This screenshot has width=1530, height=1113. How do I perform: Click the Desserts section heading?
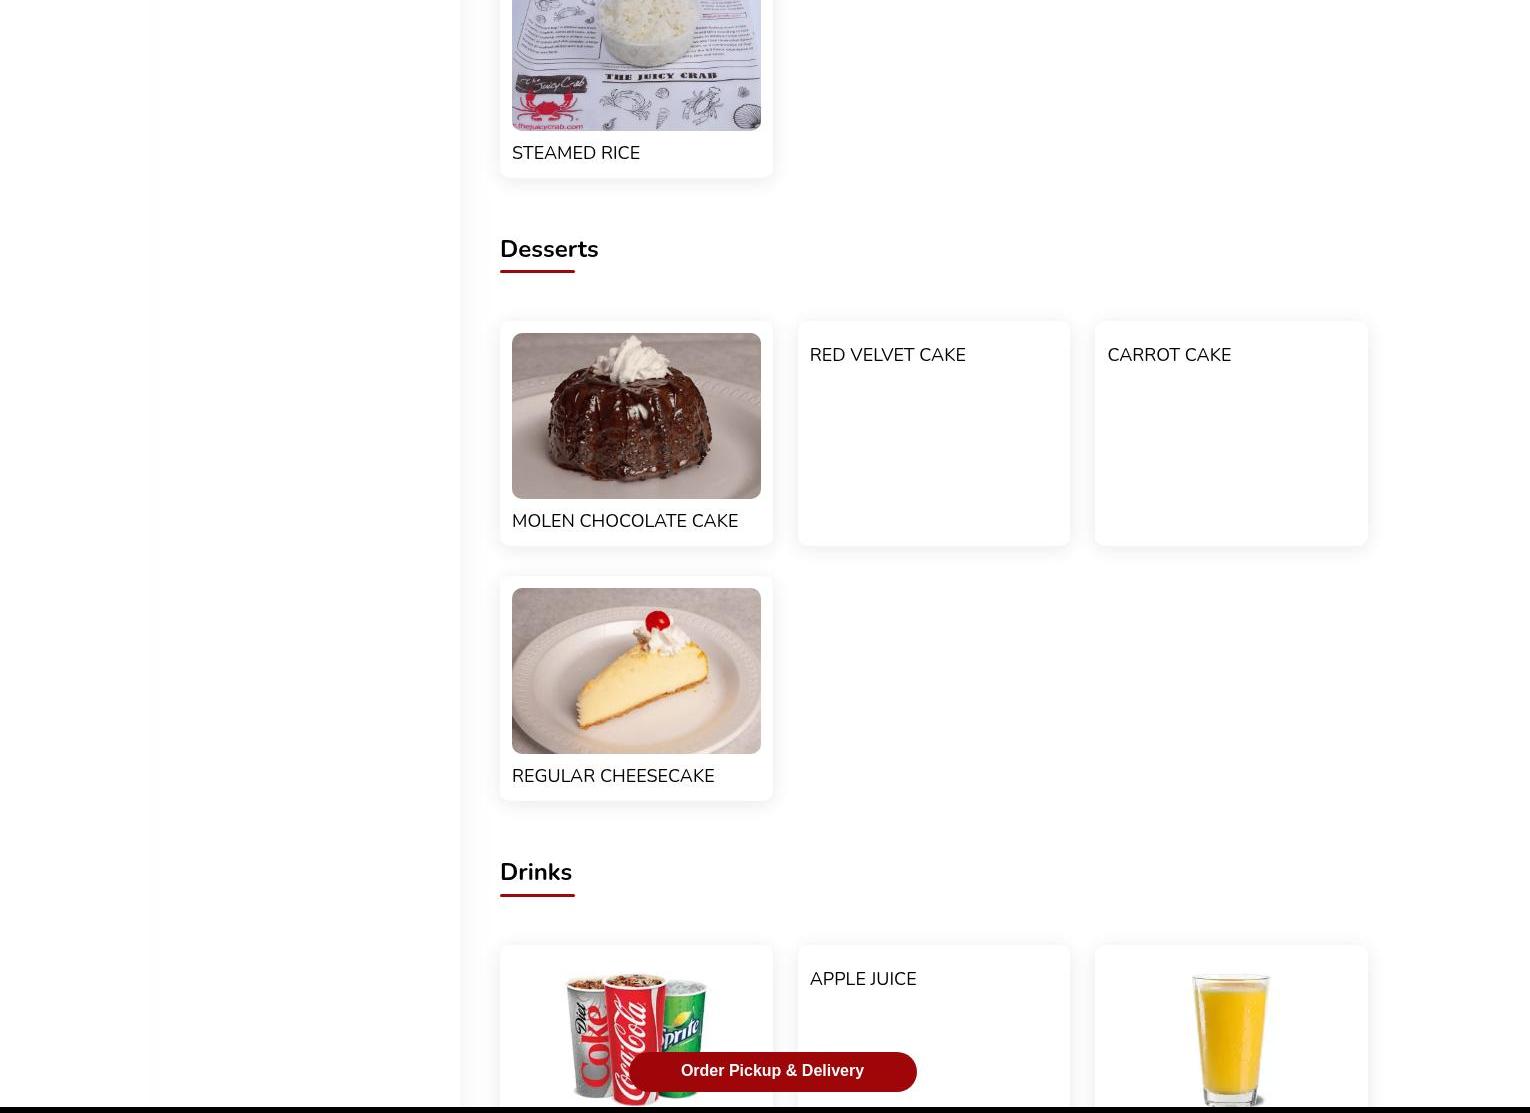549,249
